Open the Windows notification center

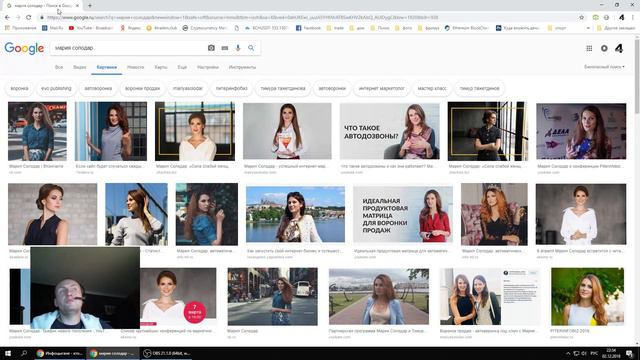click(x=630, y=353)
